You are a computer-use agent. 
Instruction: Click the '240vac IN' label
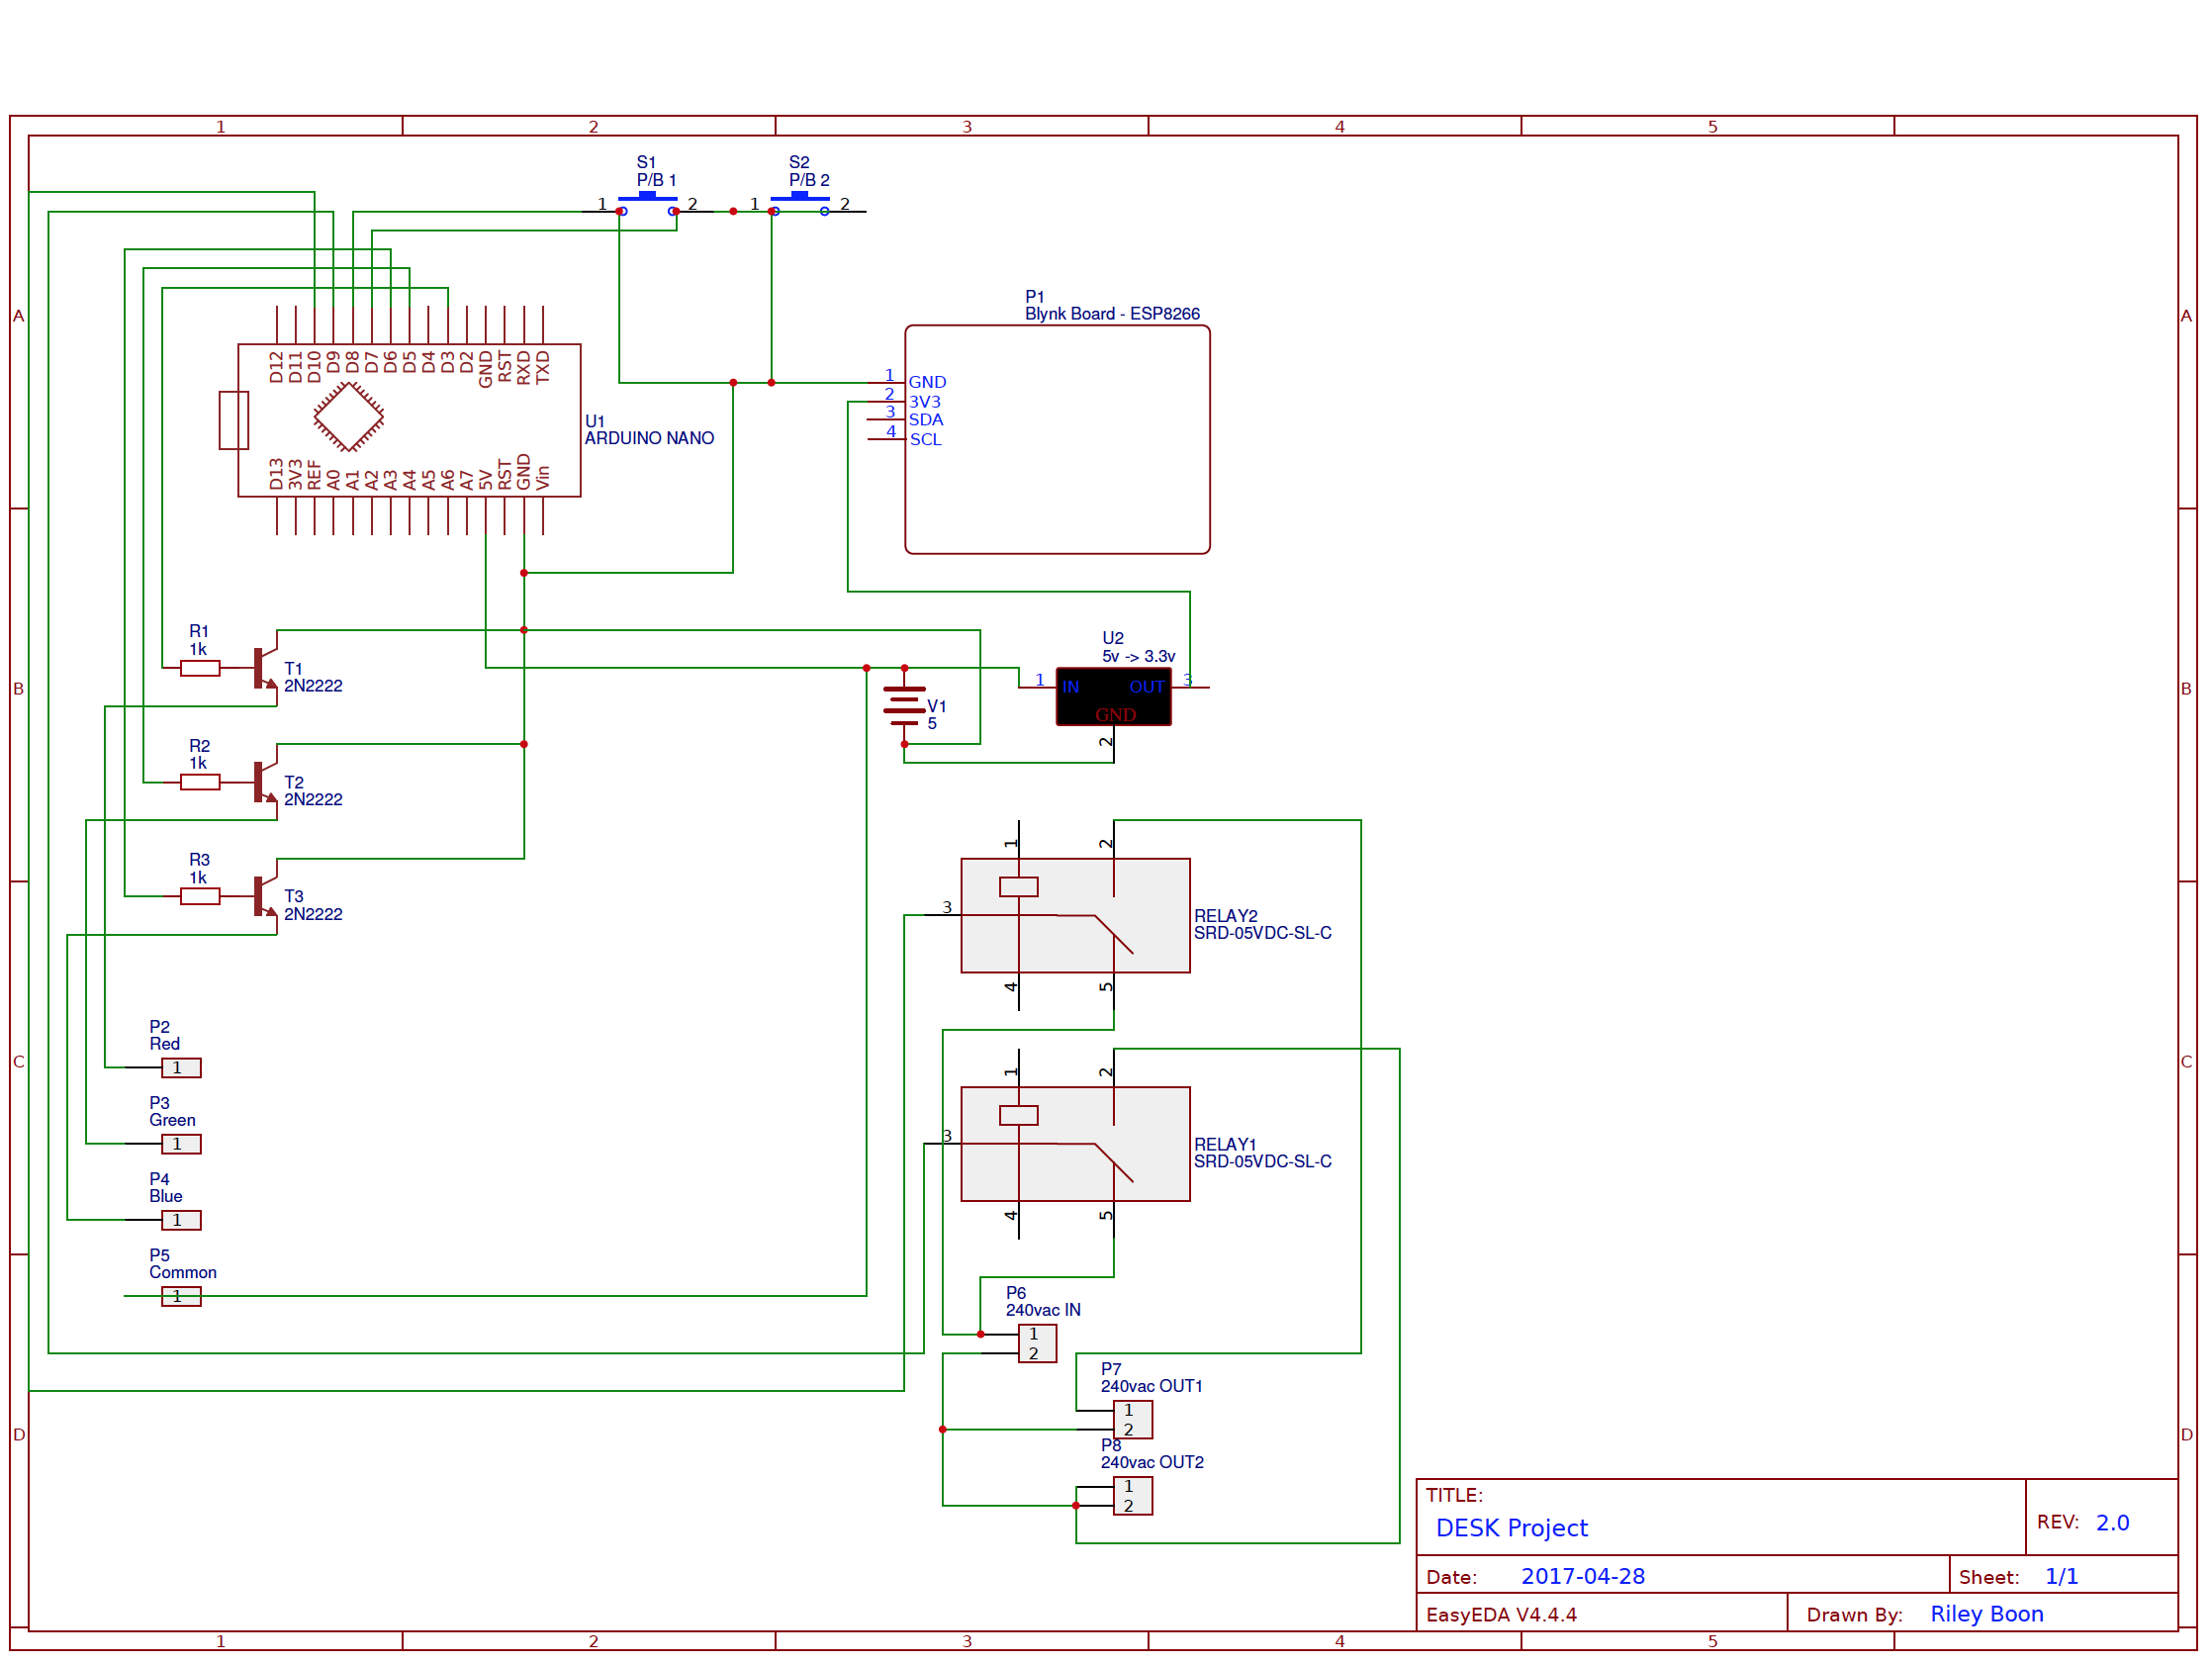[1044, 1311]
